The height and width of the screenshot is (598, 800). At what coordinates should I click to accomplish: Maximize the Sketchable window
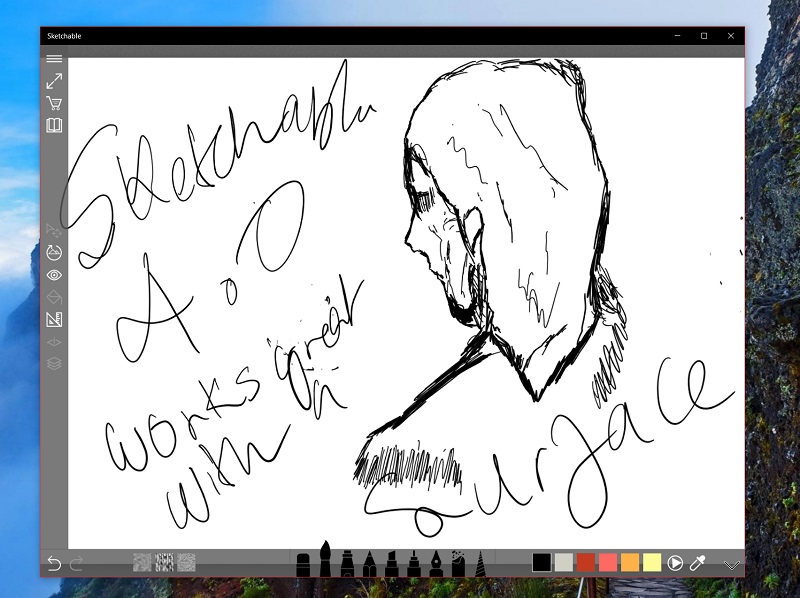click(x=704, y=36)
